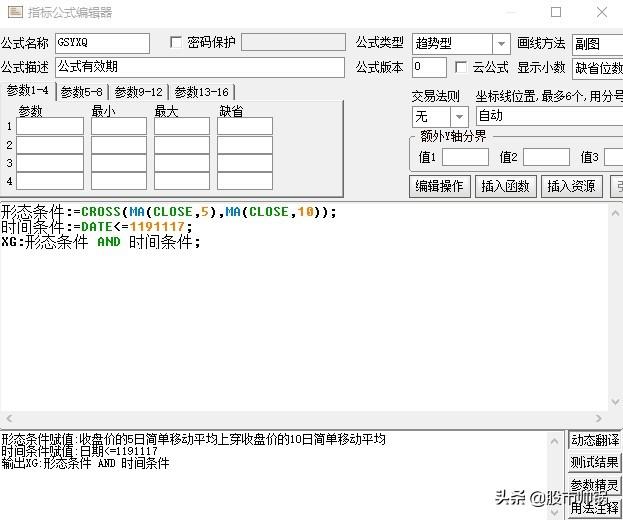Screen dimensions: 623x520
Task: Click row 1 参数 name field
Action: (50, 126)
